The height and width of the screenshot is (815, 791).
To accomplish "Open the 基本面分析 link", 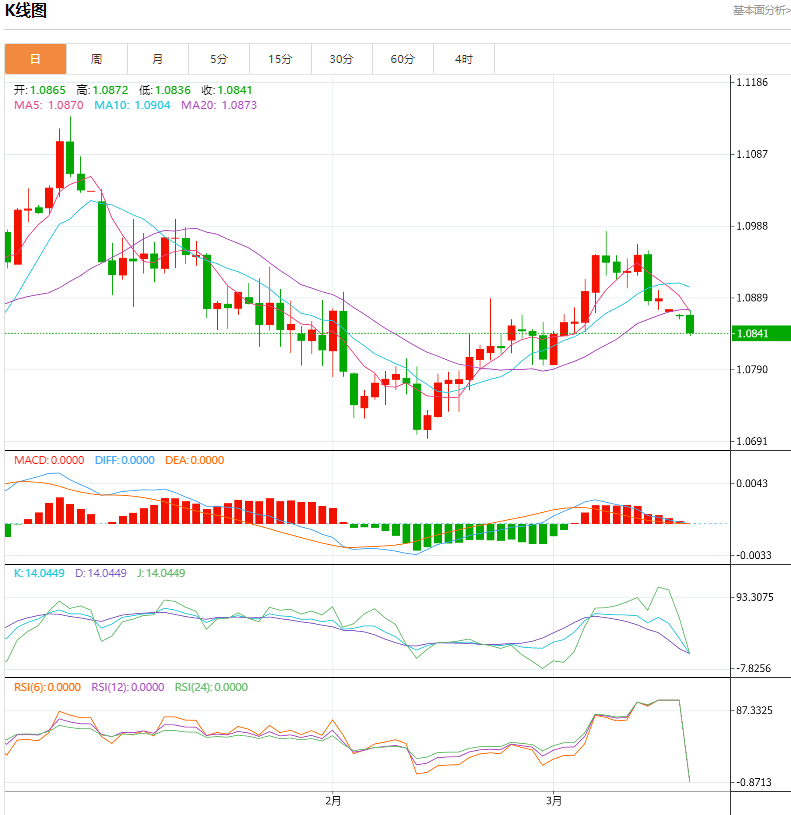I will tap(761, 10).
